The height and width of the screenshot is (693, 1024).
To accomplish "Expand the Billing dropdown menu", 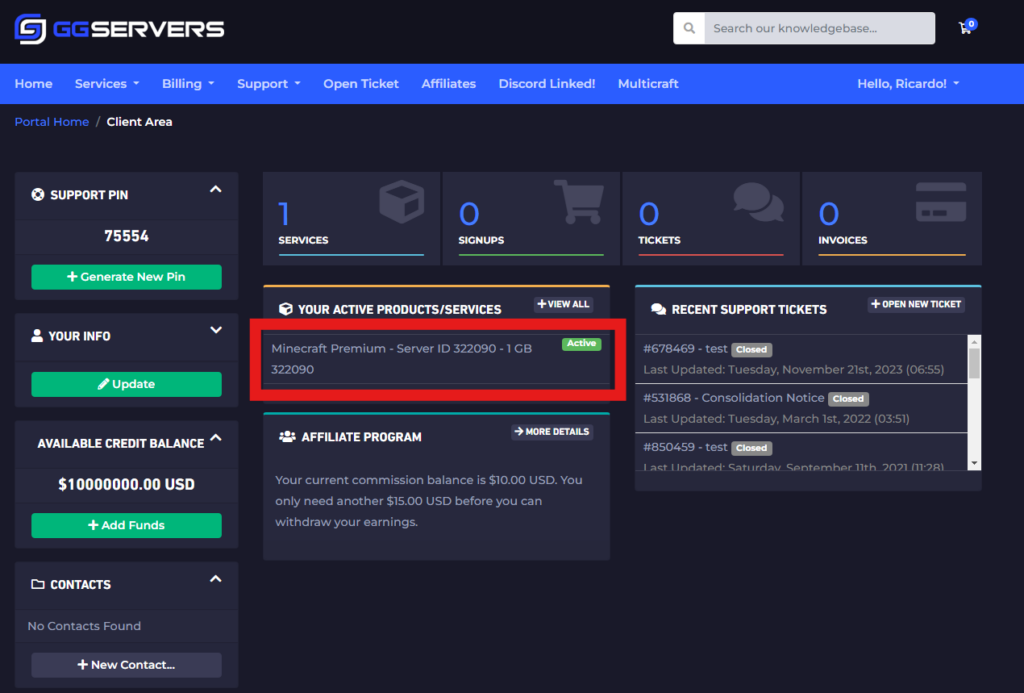I will click(x=188, y=84).
